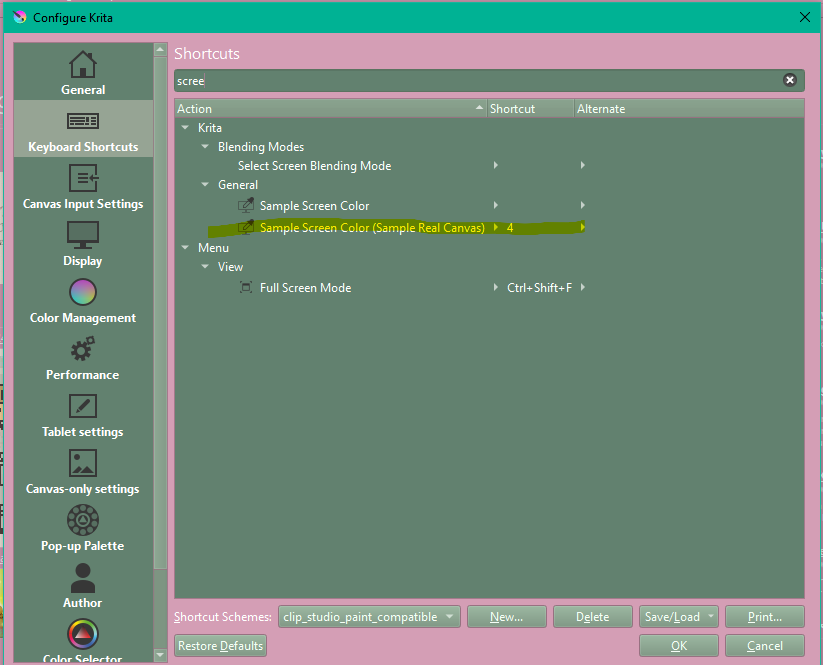This screenshot has width=823, height=665.
Task: Clear the shortcut search field
Action: [789, 80]
